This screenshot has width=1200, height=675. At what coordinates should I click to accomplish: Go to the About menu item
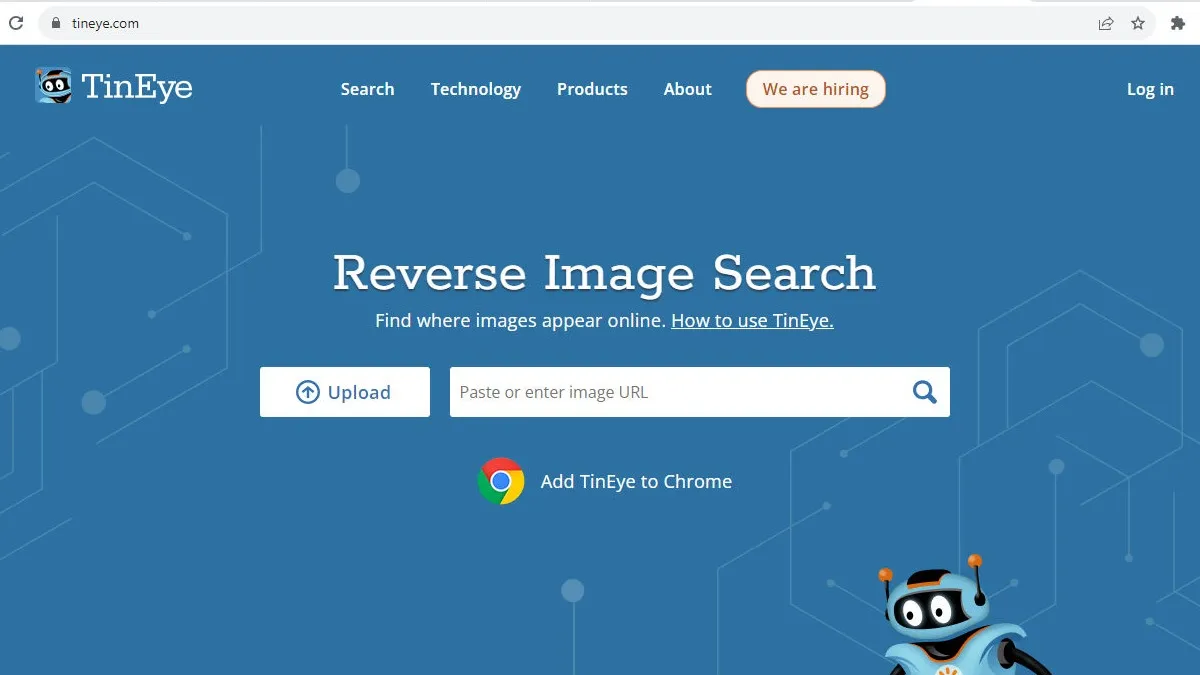pos(687,89)
